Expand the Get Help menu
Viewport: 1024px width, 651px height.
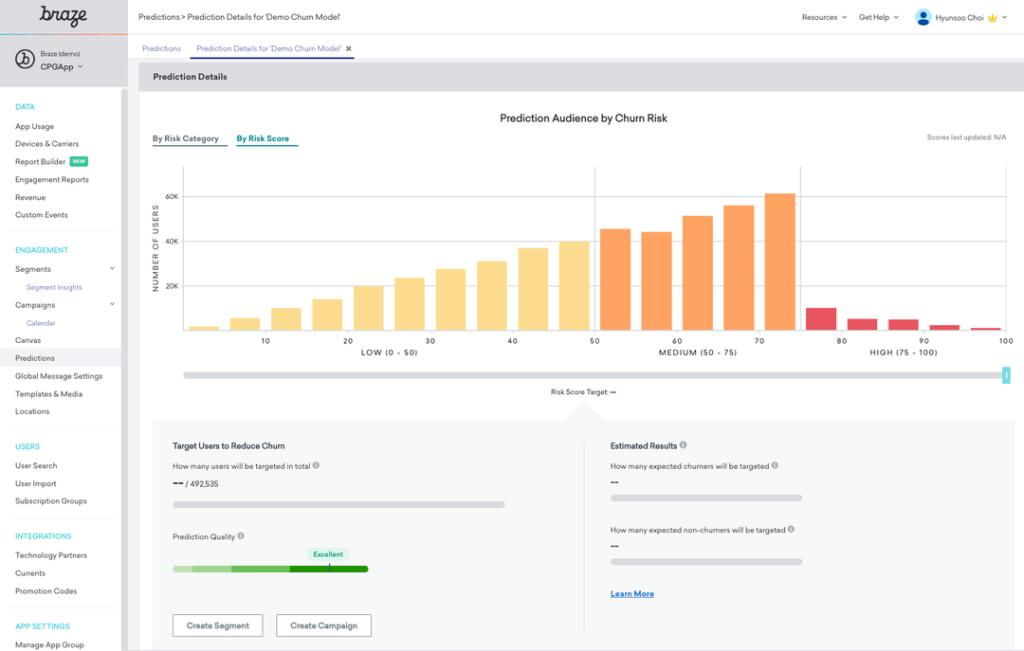(878, 18)
